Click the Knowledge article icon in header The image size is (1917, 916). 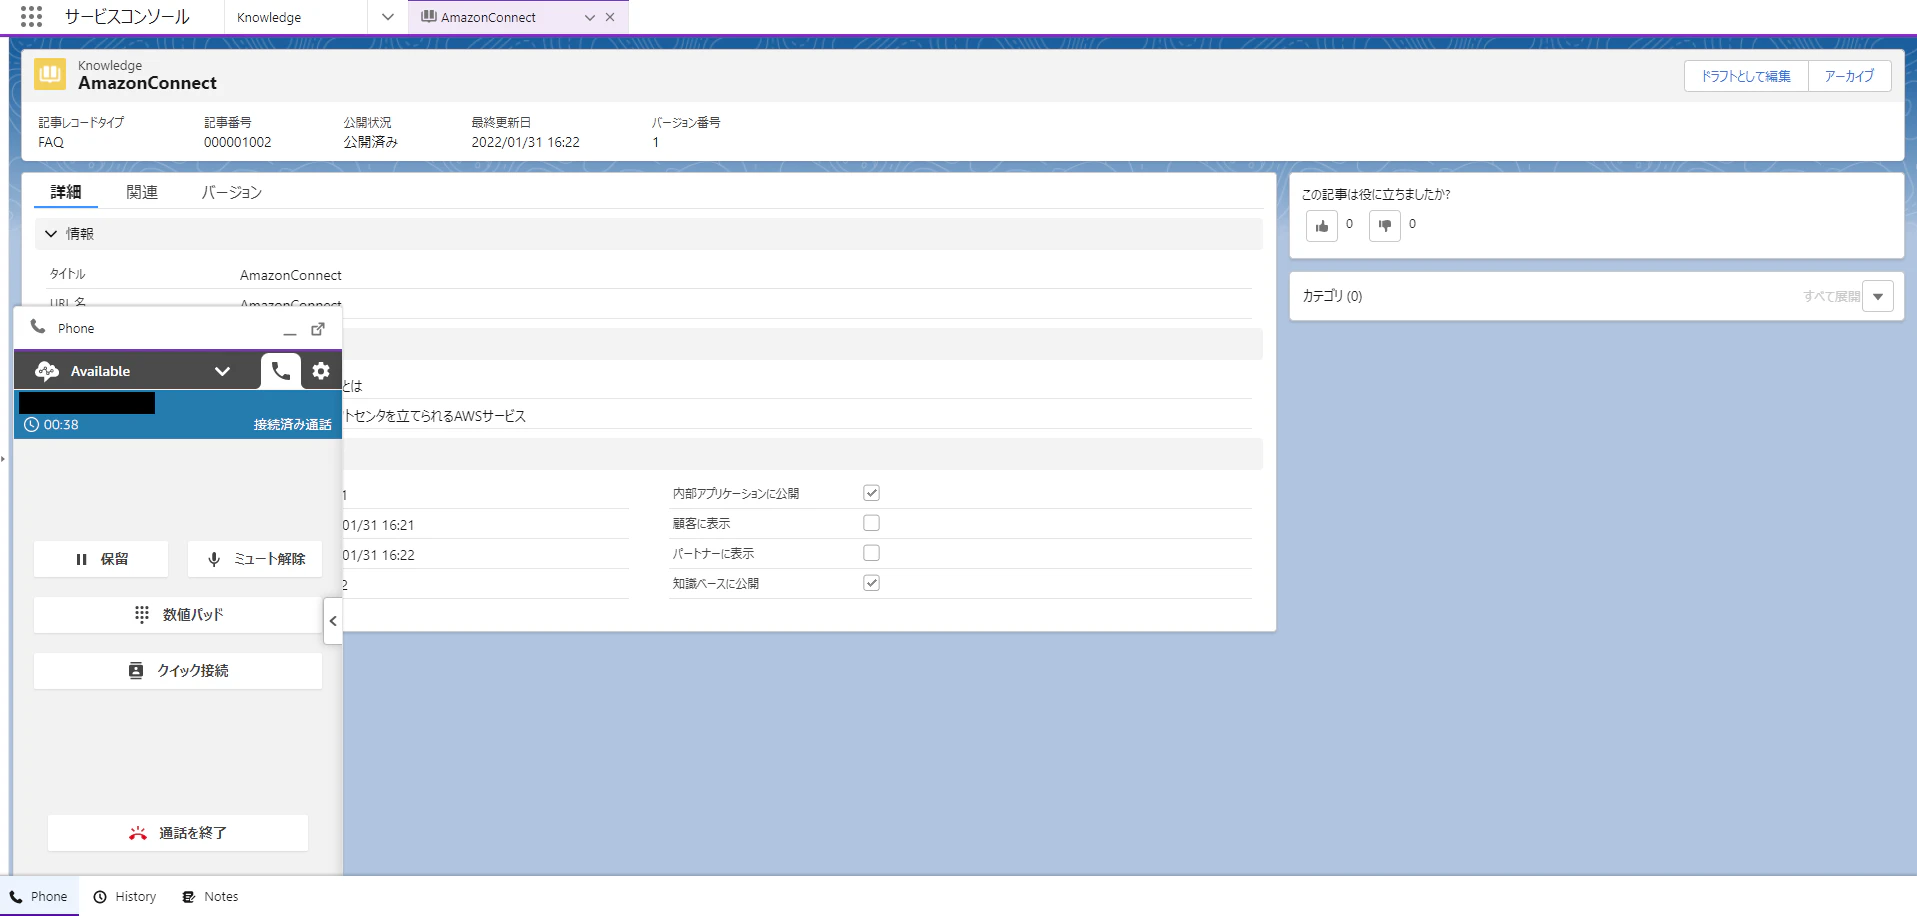click(x=50, y=74)
